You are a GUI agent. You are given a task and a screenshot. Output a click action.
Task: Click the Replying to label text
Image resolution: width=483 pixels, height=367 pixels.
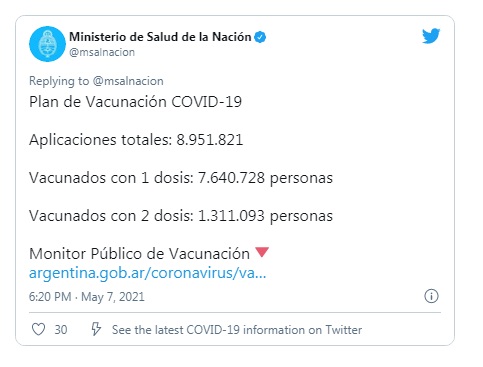(x=59, y=81)
